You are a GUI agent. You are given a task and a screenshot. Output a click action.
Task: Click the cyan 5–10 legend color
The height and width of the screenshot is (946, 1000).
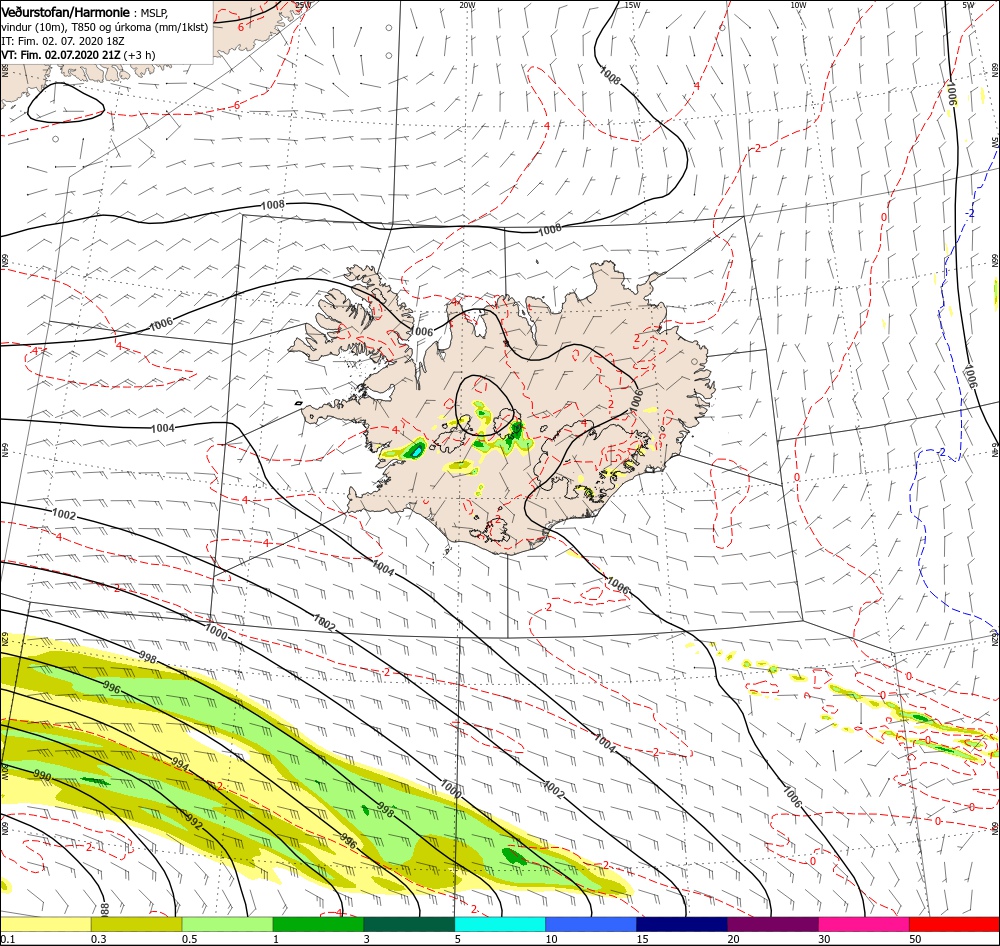pyautogui.click(x=500, y=924)
